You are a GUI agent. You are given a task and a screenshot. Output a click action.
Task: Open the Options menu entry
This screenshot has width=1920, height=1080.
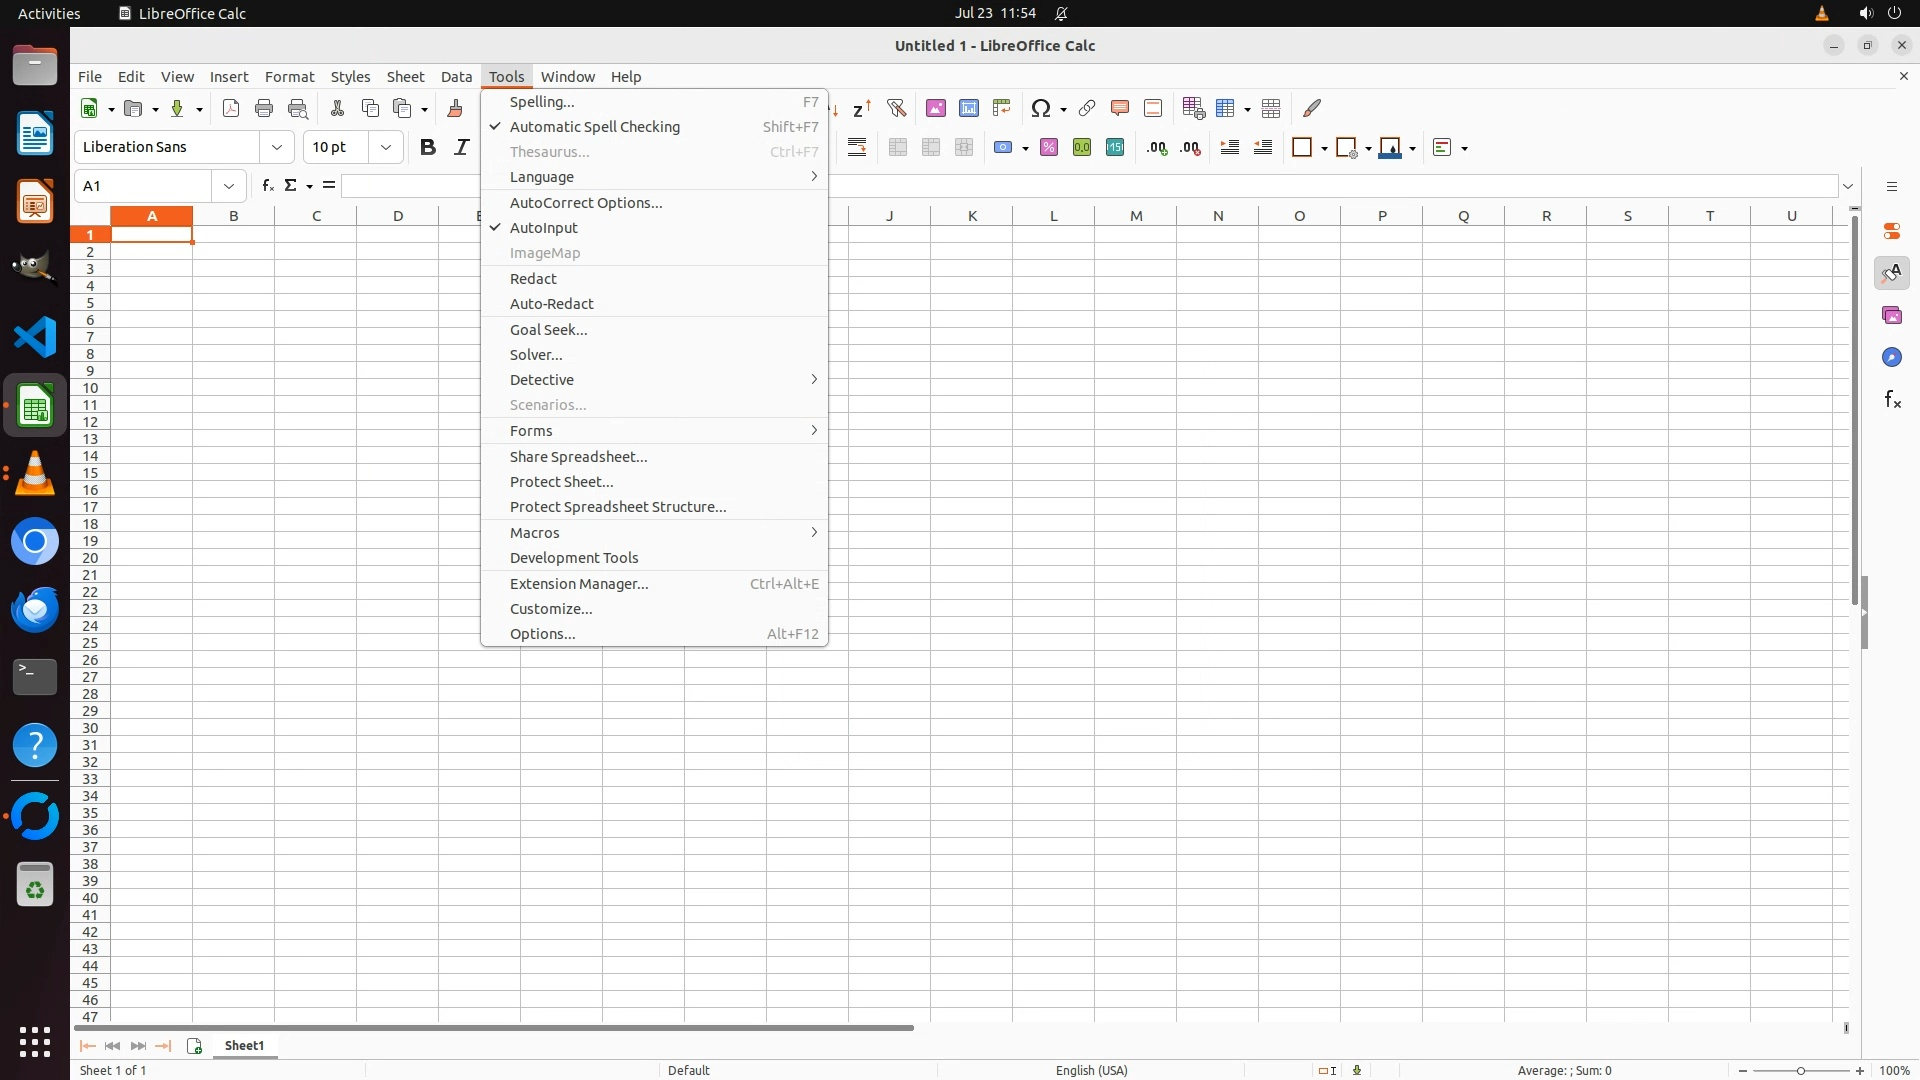[543, 634]
